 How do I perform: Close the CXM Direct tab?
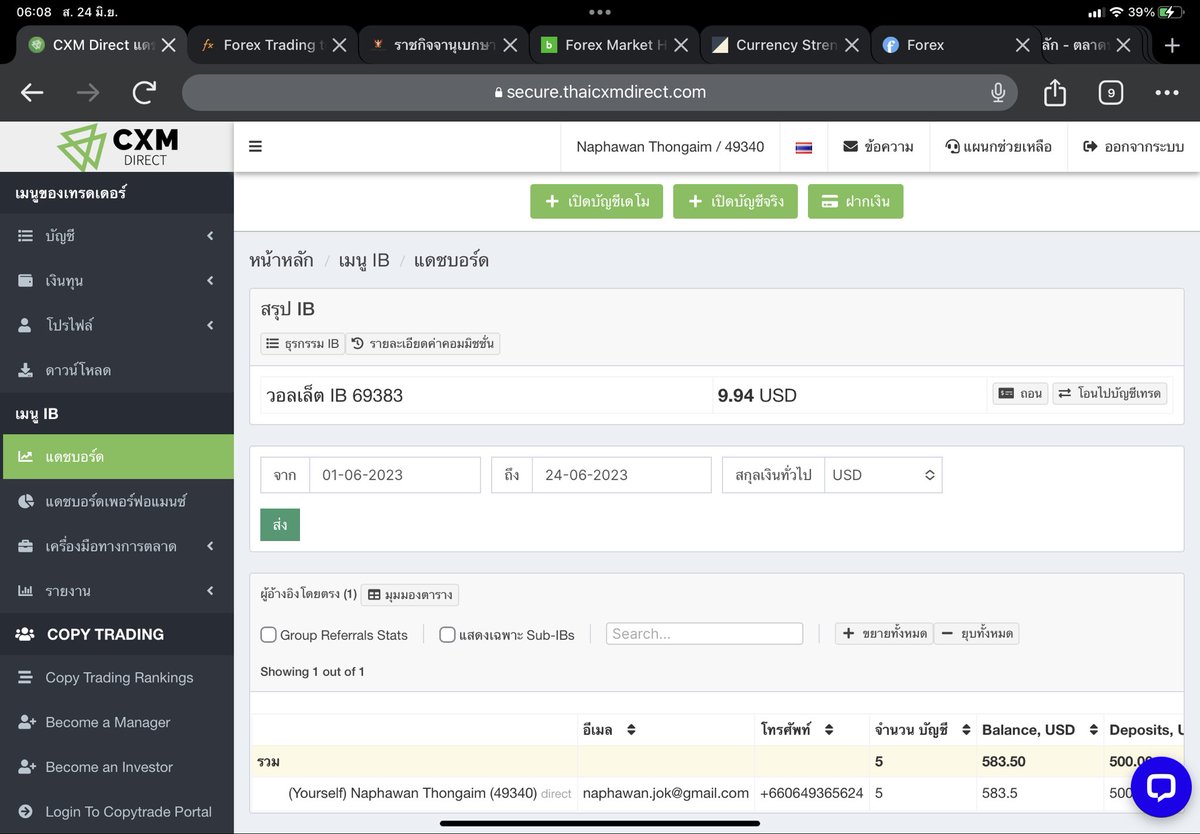[168, 45]
